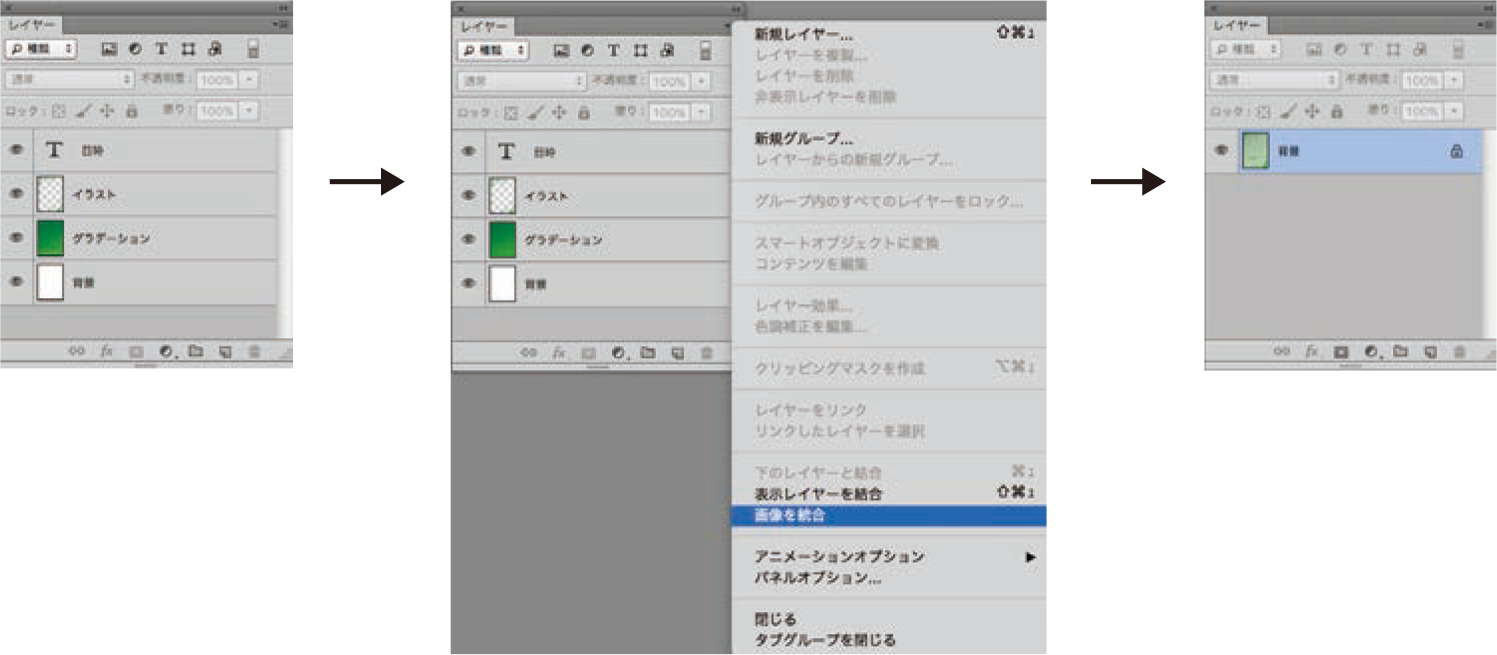
Task: Click pixel layer filter icon, left panel
Action: pos(110,48)
